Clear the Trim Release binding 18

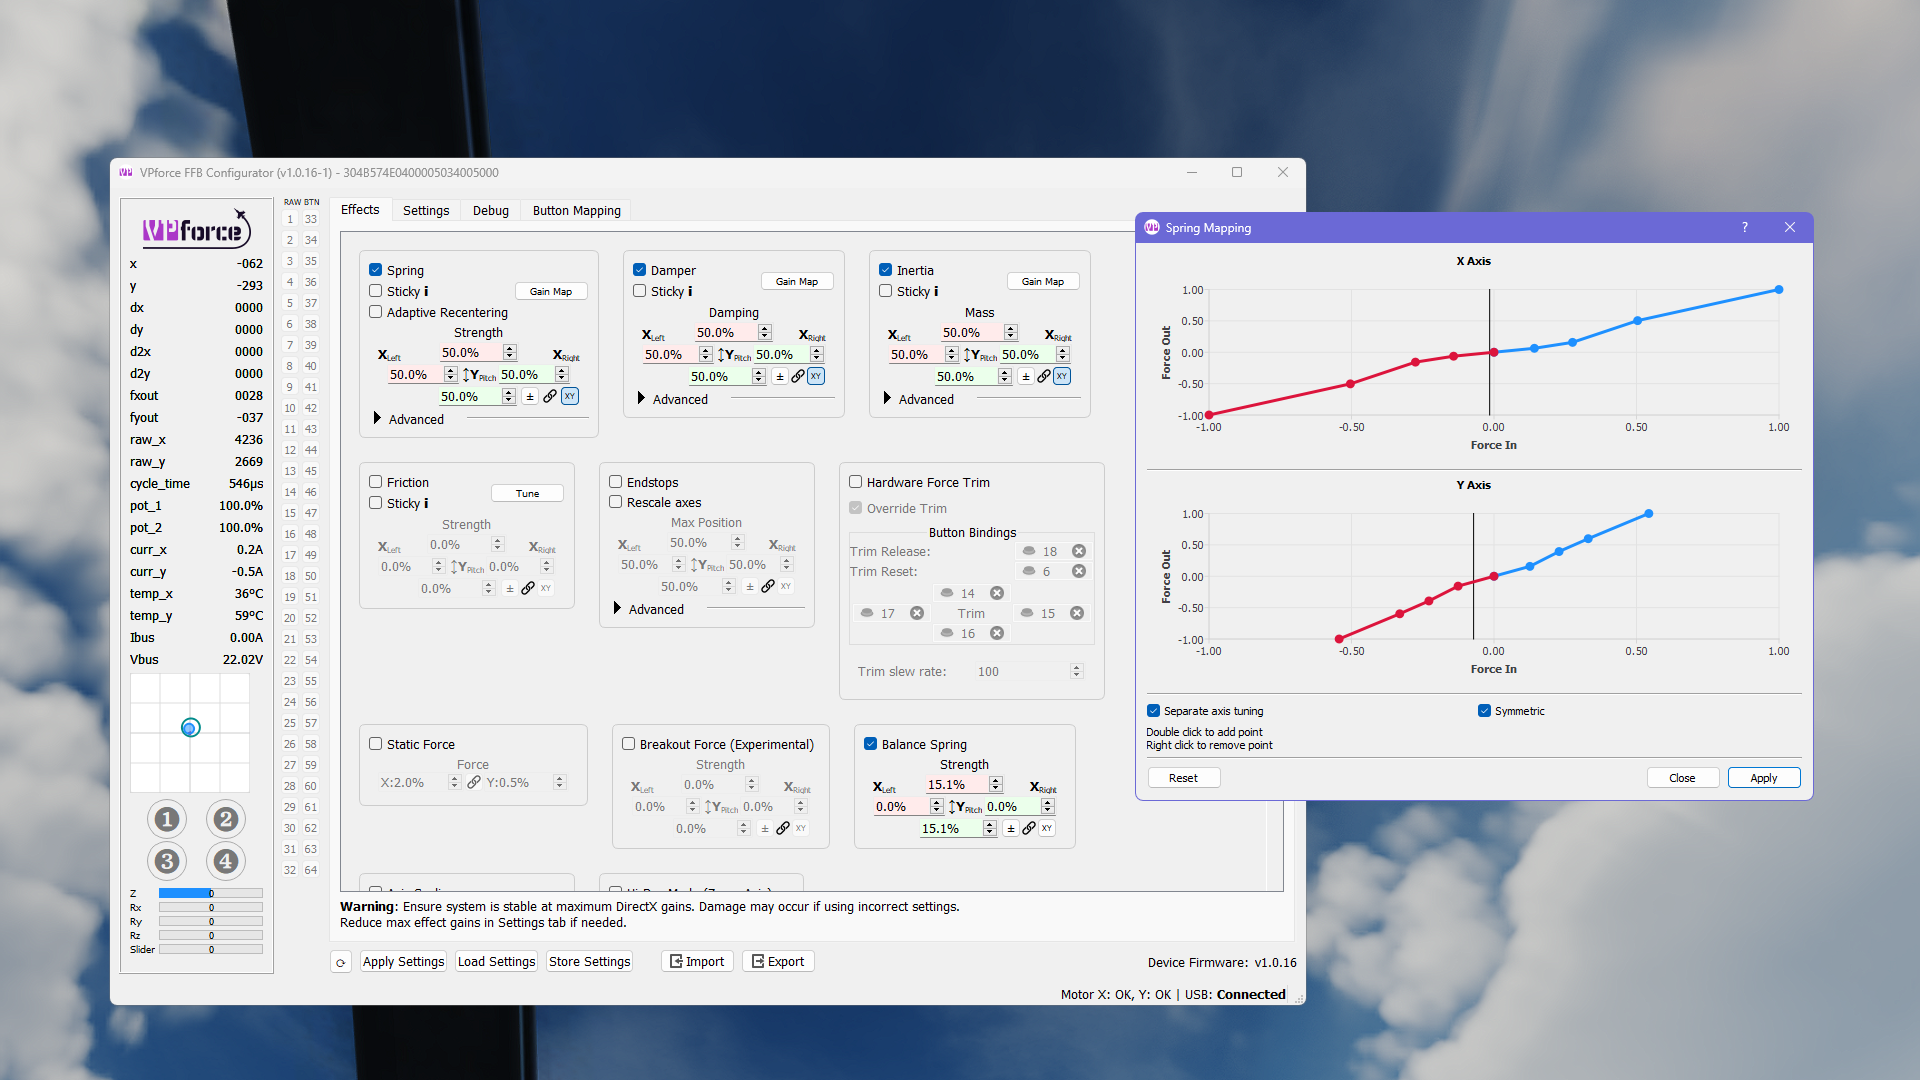[1079, 552]
